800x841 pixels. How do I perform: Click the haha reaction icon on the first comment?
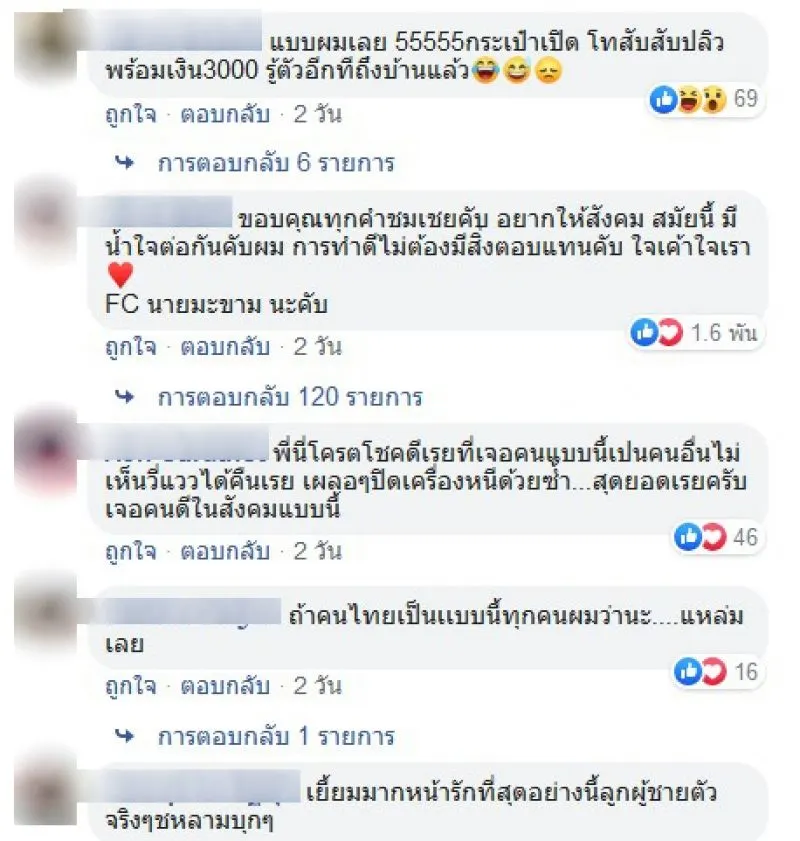click(689, 100)
